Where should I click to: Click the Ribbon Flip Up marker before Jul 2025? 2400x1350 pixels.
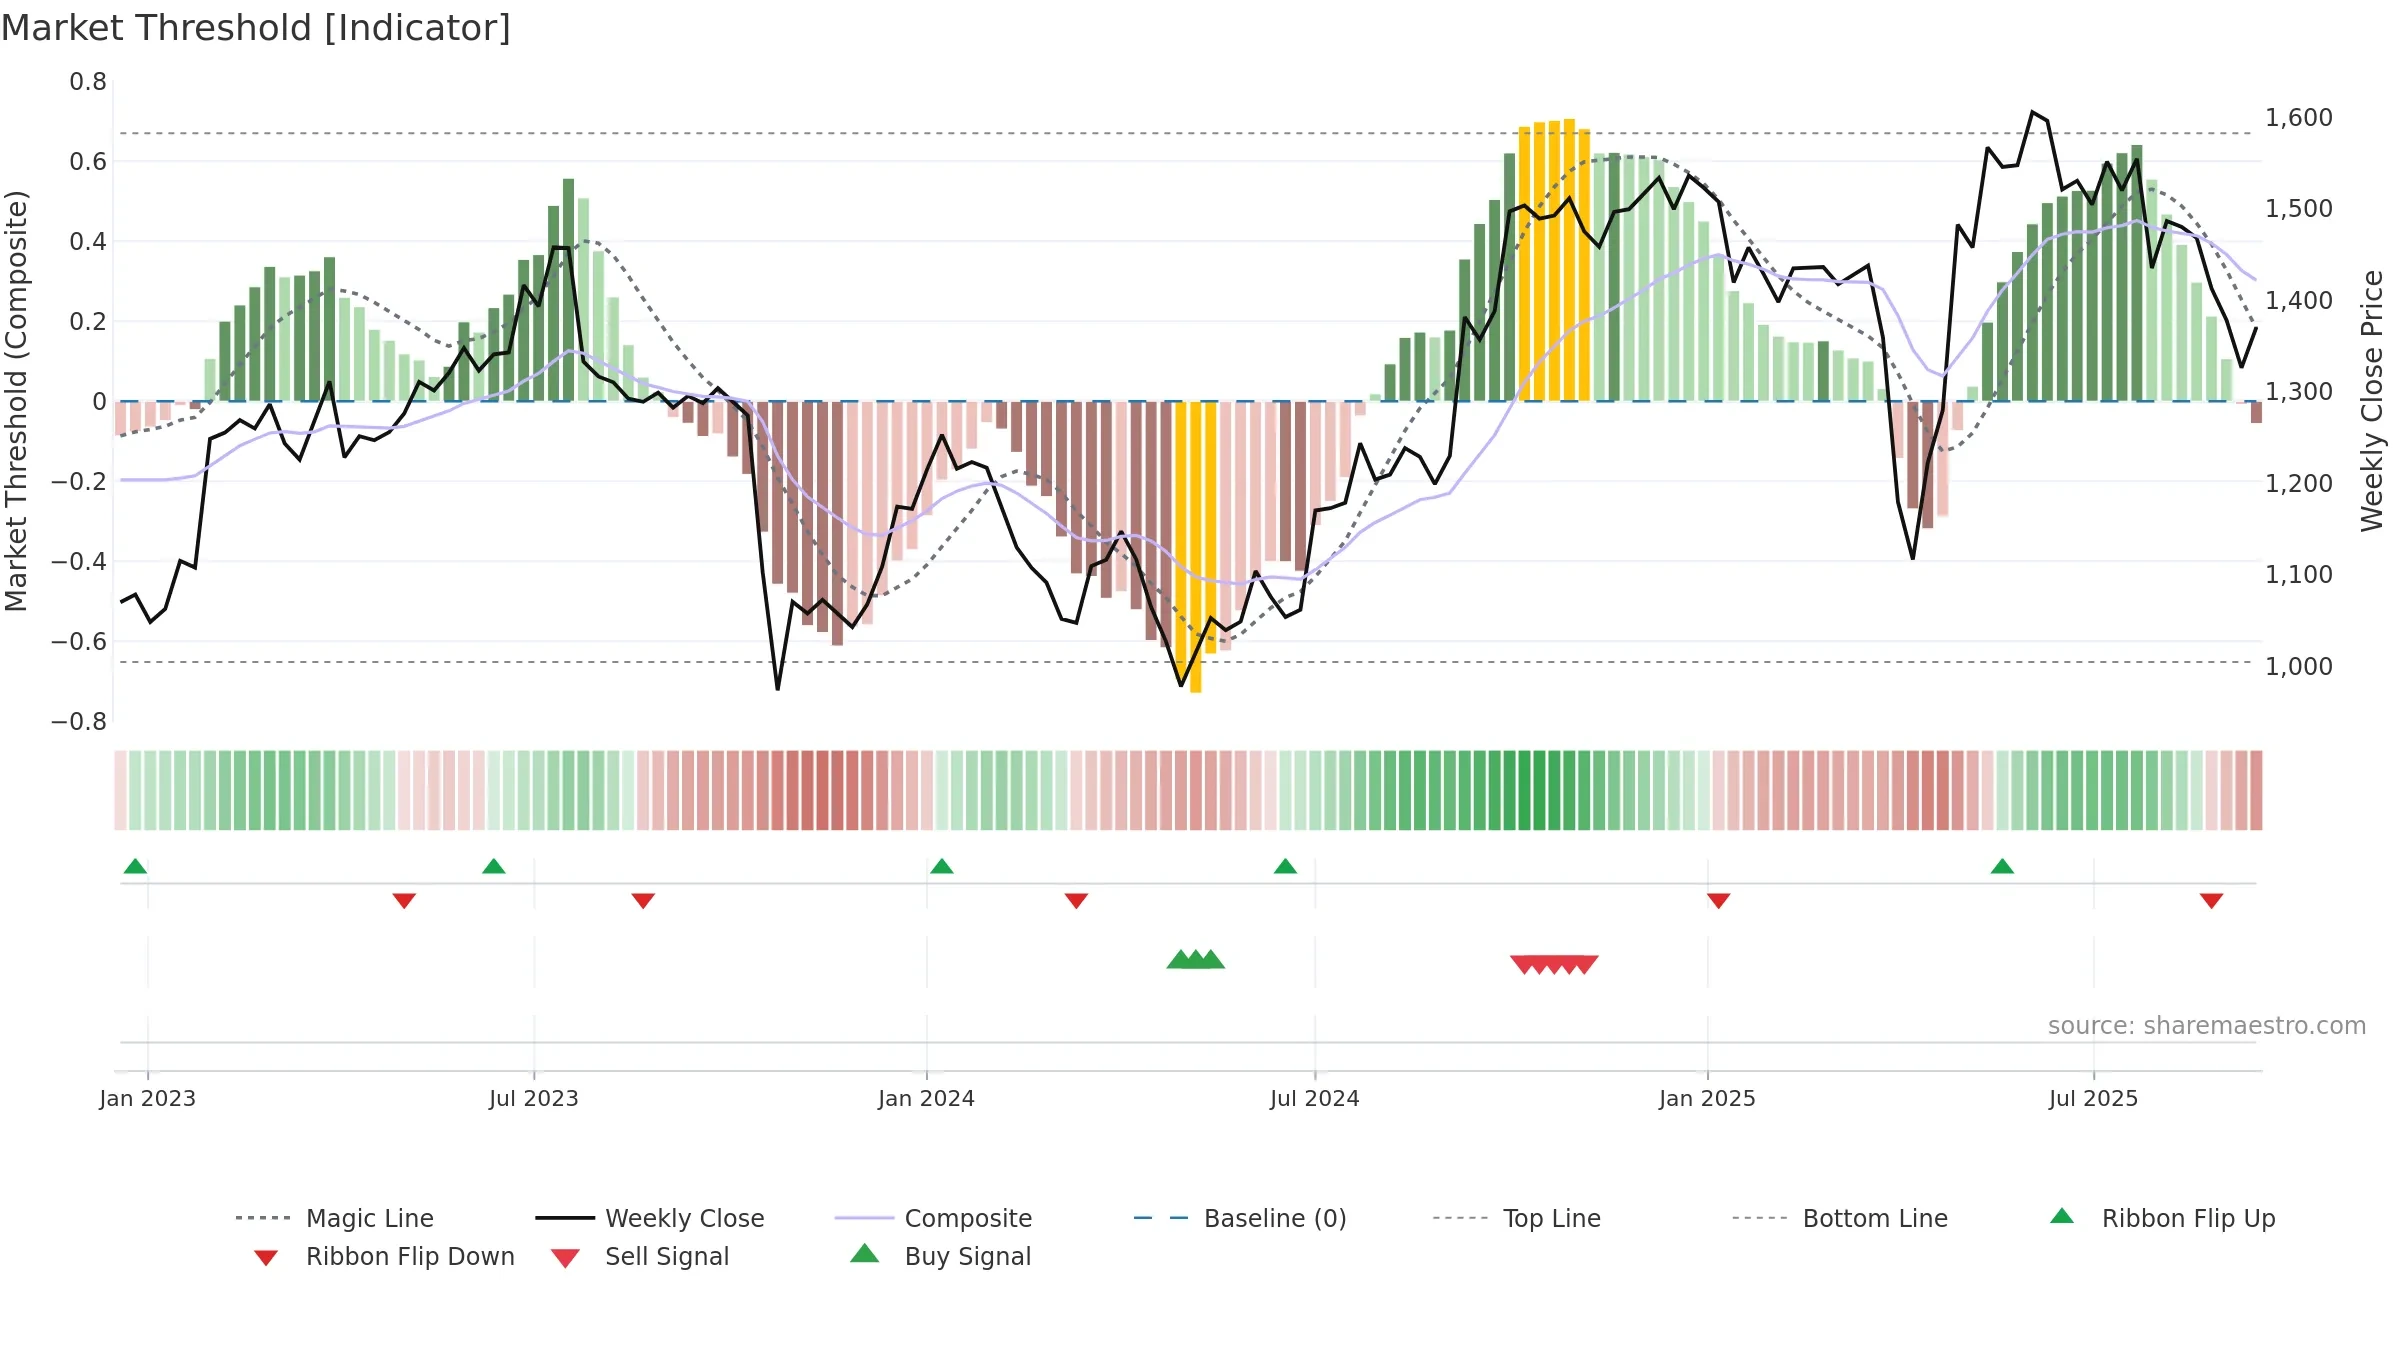(2002, 866)
